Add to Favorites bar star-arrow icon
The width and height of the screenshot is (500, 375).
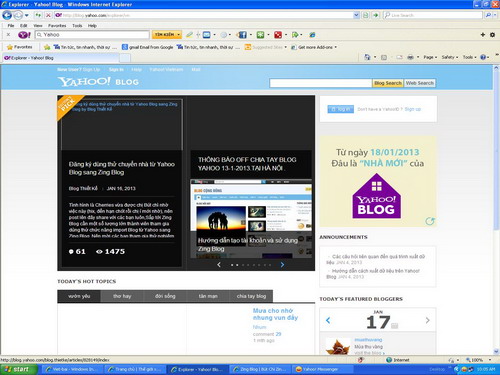click(x=47, y=47)
